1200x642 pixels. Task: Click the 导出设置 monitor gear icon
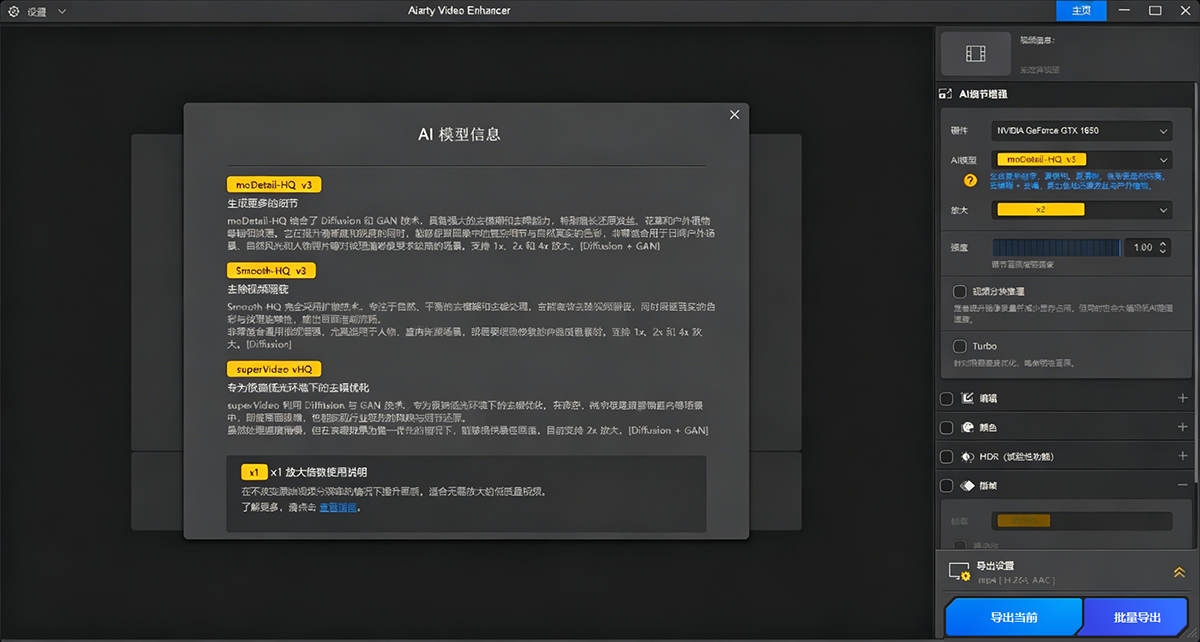coord(959,572)
